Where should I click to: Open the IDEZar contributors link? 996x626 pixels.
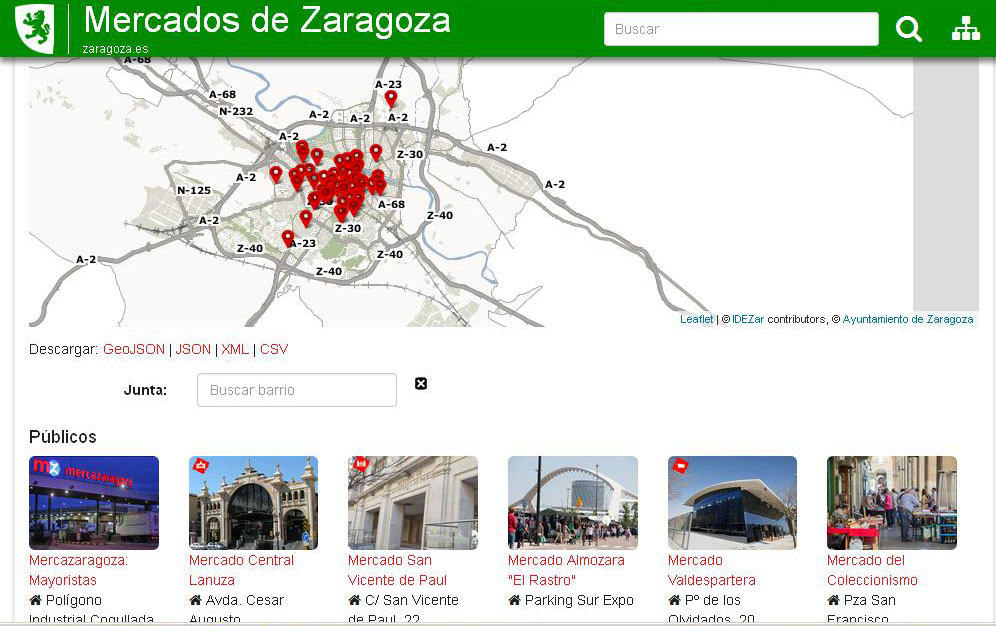747,320
